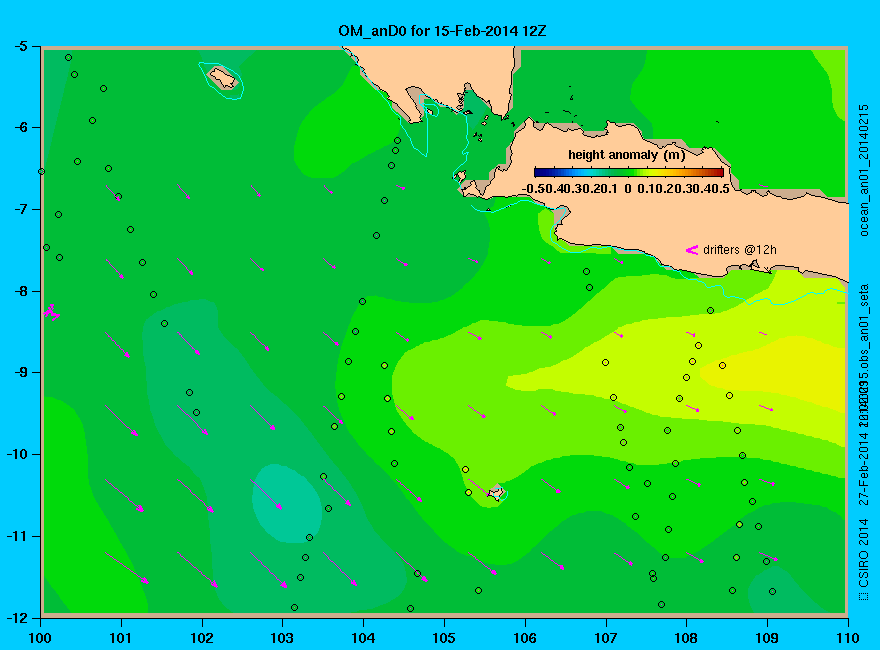
Task: Click the "height anomaly (m)" colorbar label
Action: tap(626, 155)
